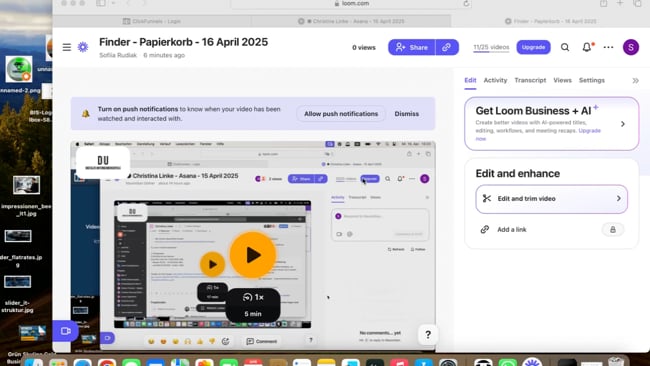Image resolution: width=650 pixels, height=366 pixels.
Task: Switch to the Activity tab
Action: point(495,80)
